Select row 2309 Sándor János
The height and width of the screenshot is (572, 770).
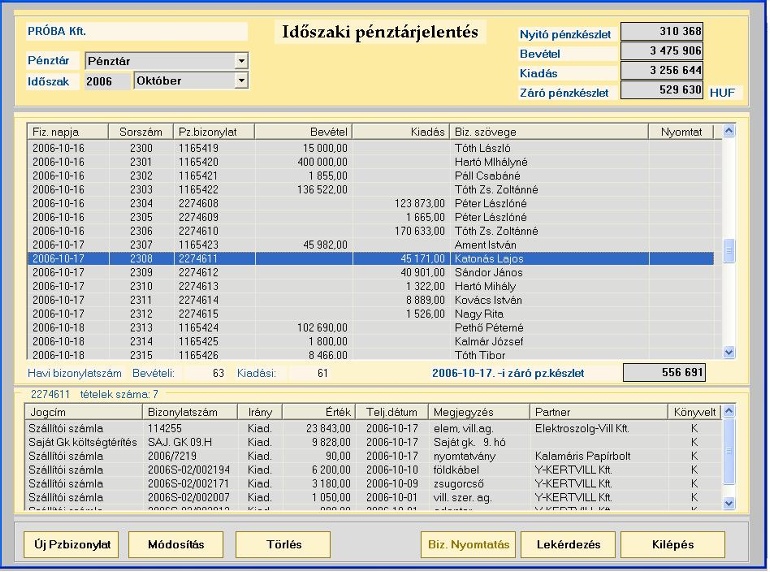click(x=371, y=272)
